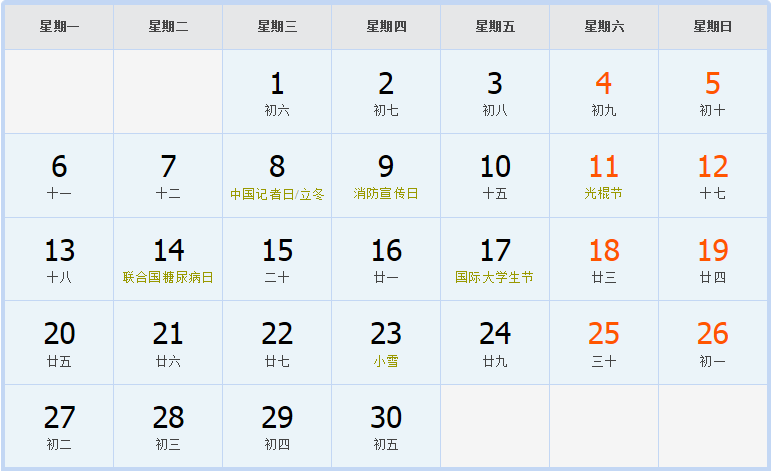Select date 10 labeled 十五

click(x=495, y=176)
